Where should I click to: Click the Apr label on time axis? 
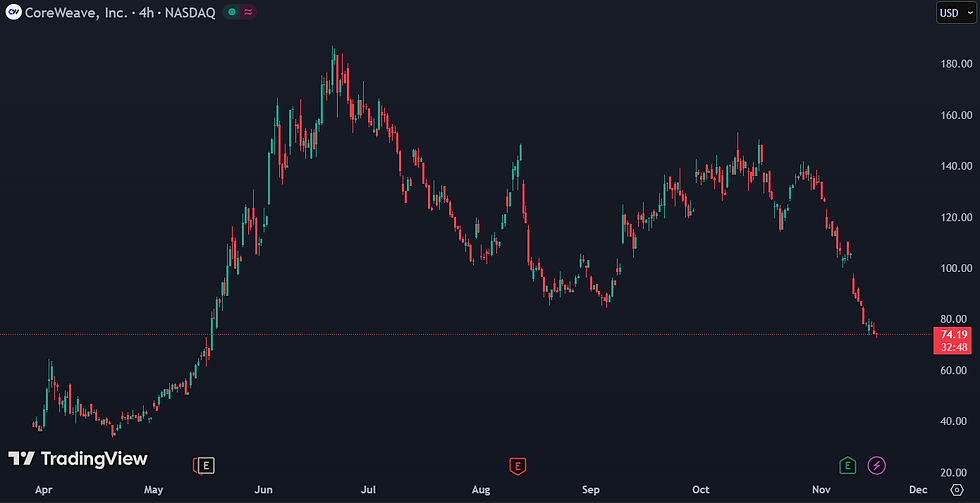click(x=43, y=490)
